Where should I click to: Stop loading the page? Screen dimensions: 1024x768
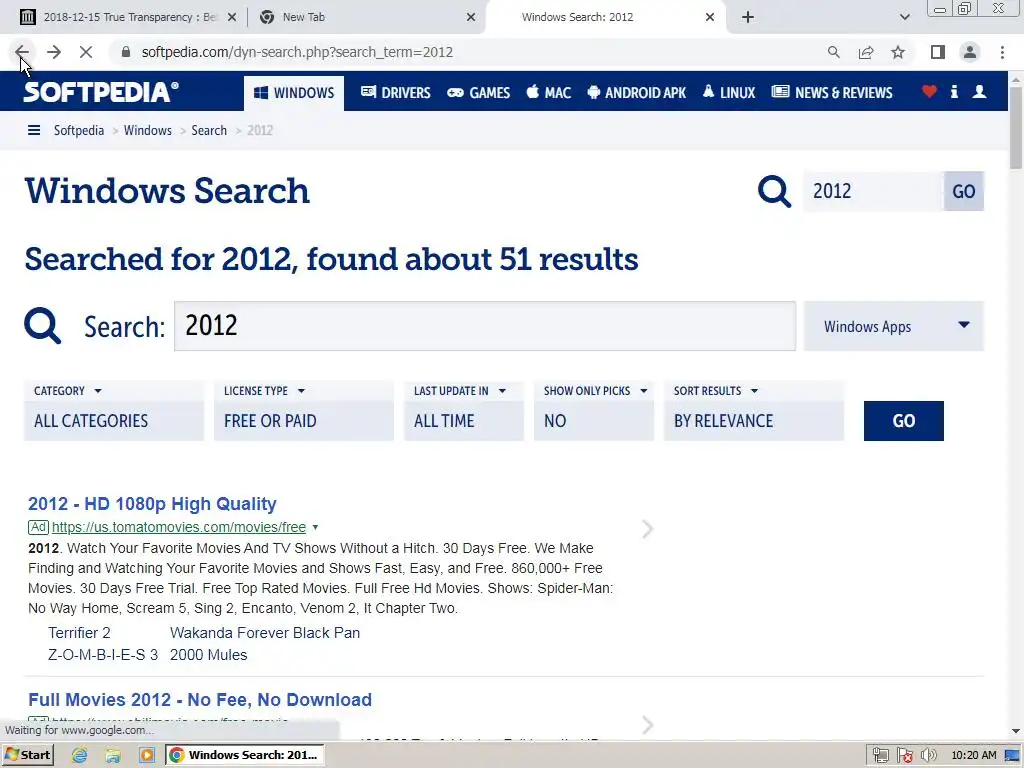(x=86, y=52)
